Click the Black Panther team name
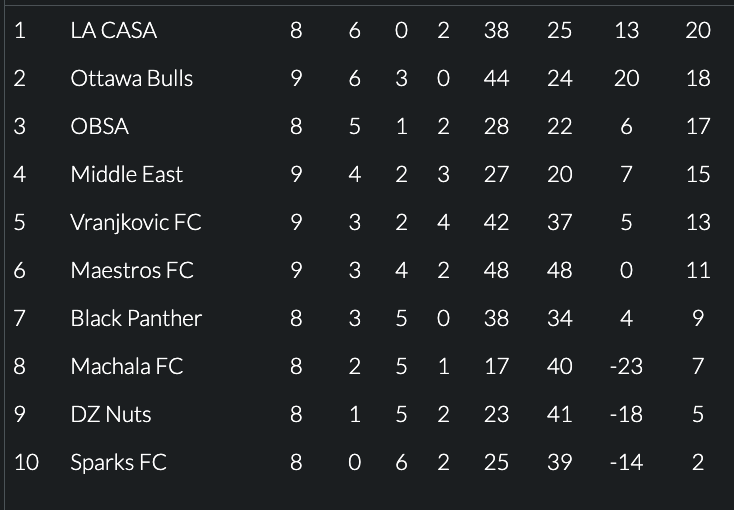This screenshot has height=510, width=734. pos(136,318)
